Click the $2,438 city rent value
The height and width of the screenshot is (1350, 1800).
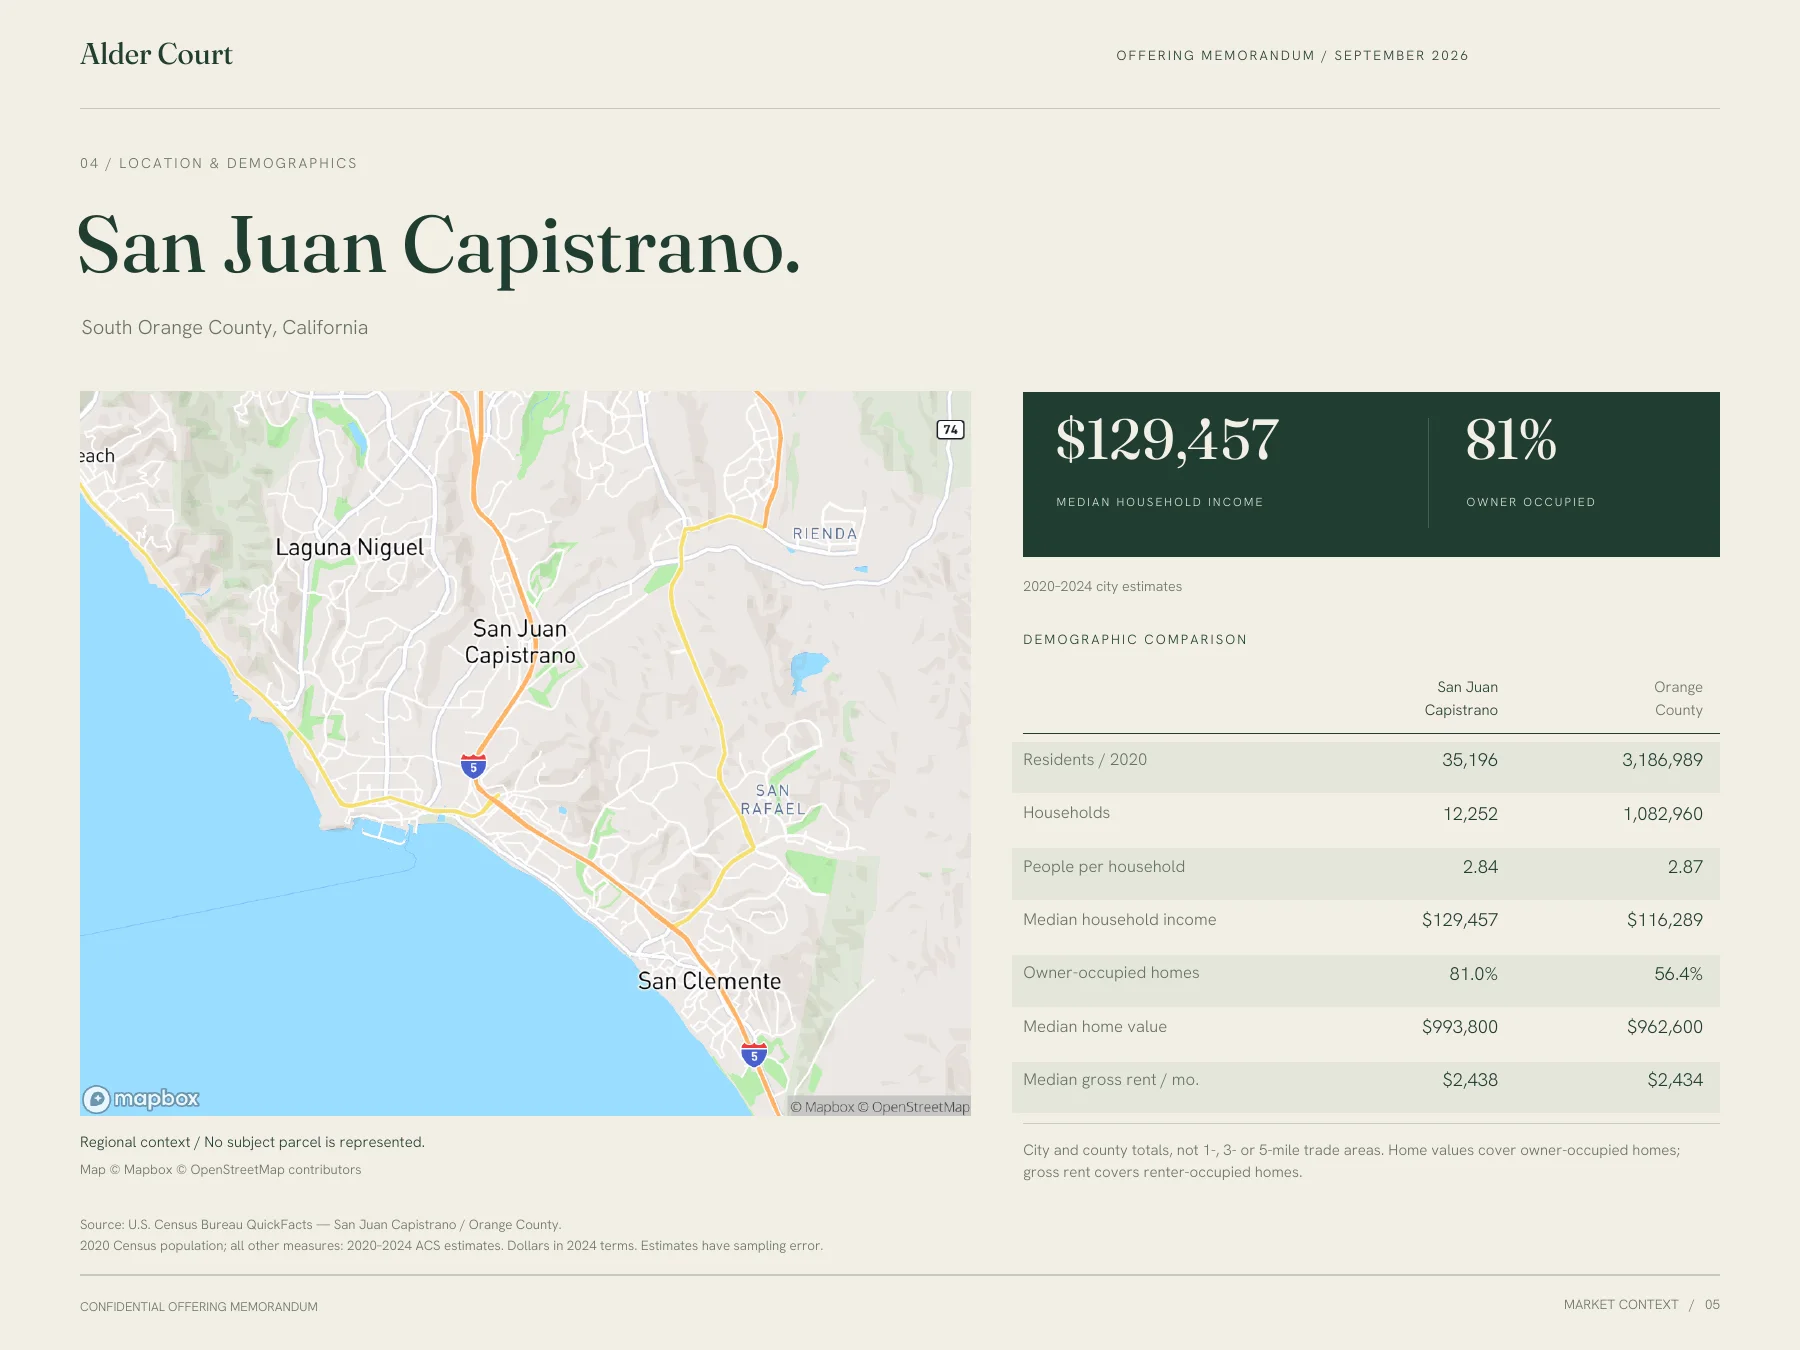click(x=1470, y=1080)
